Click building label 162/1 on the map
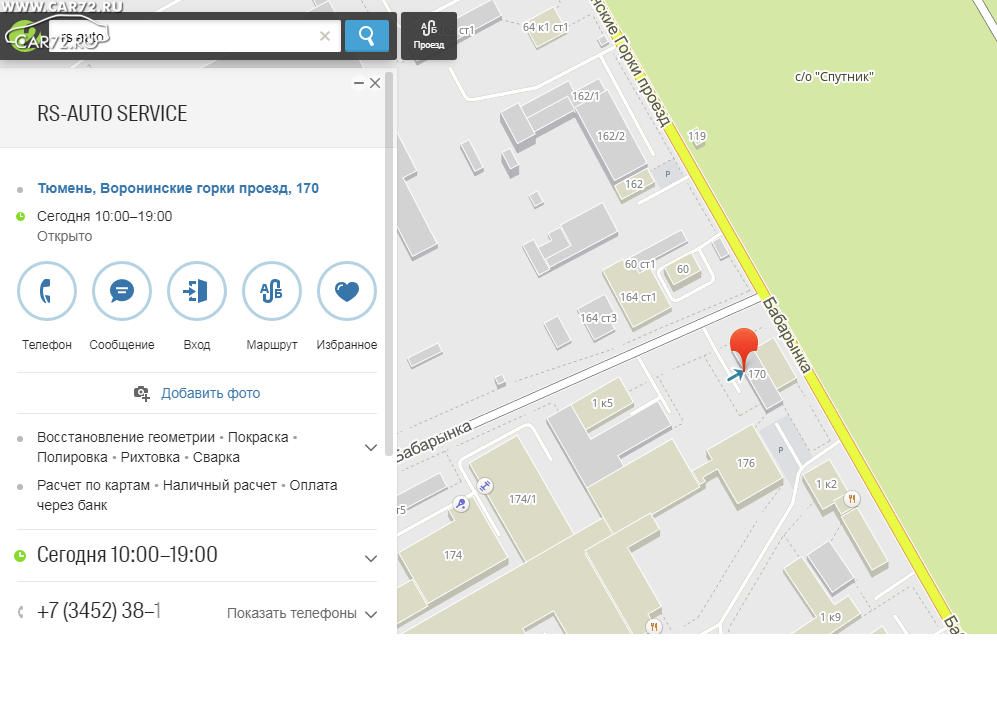This screenshot has width=997, height=708. coord(586,96)
